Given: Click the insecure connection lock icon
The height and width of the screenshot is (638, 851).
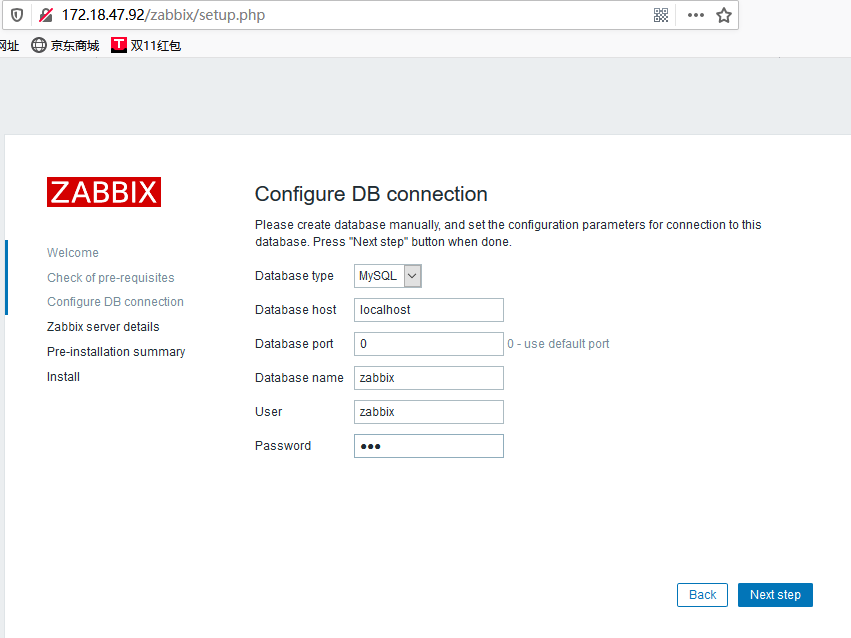Looking at the screenshot, I should [x=46, y=15].
